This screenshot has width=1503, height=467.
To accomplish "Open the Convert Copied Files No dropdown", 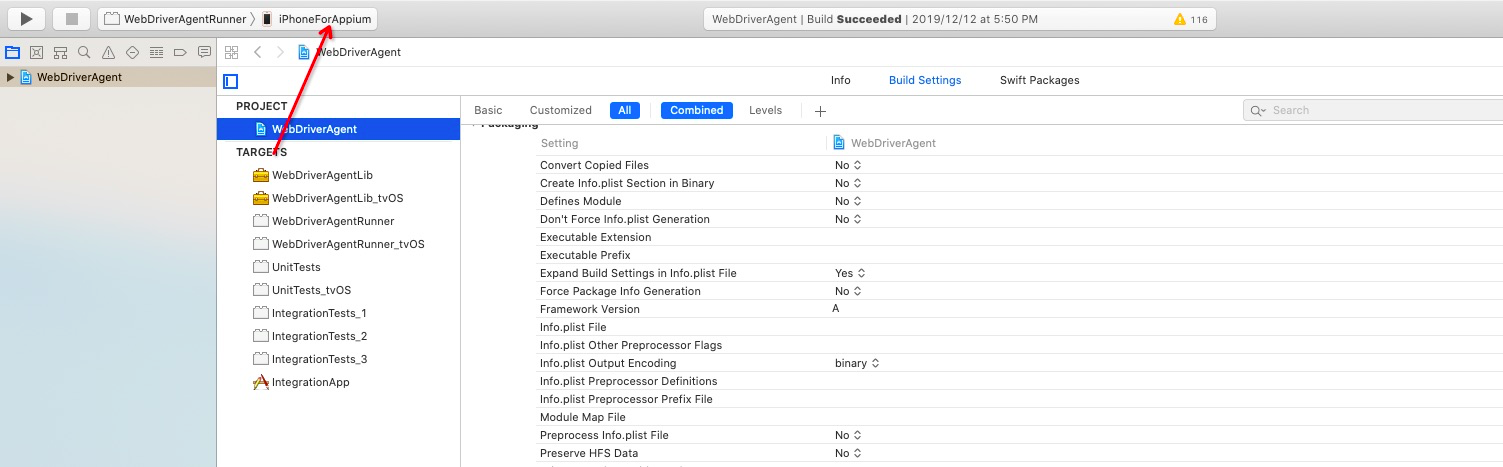I will [x=848, y=165].
